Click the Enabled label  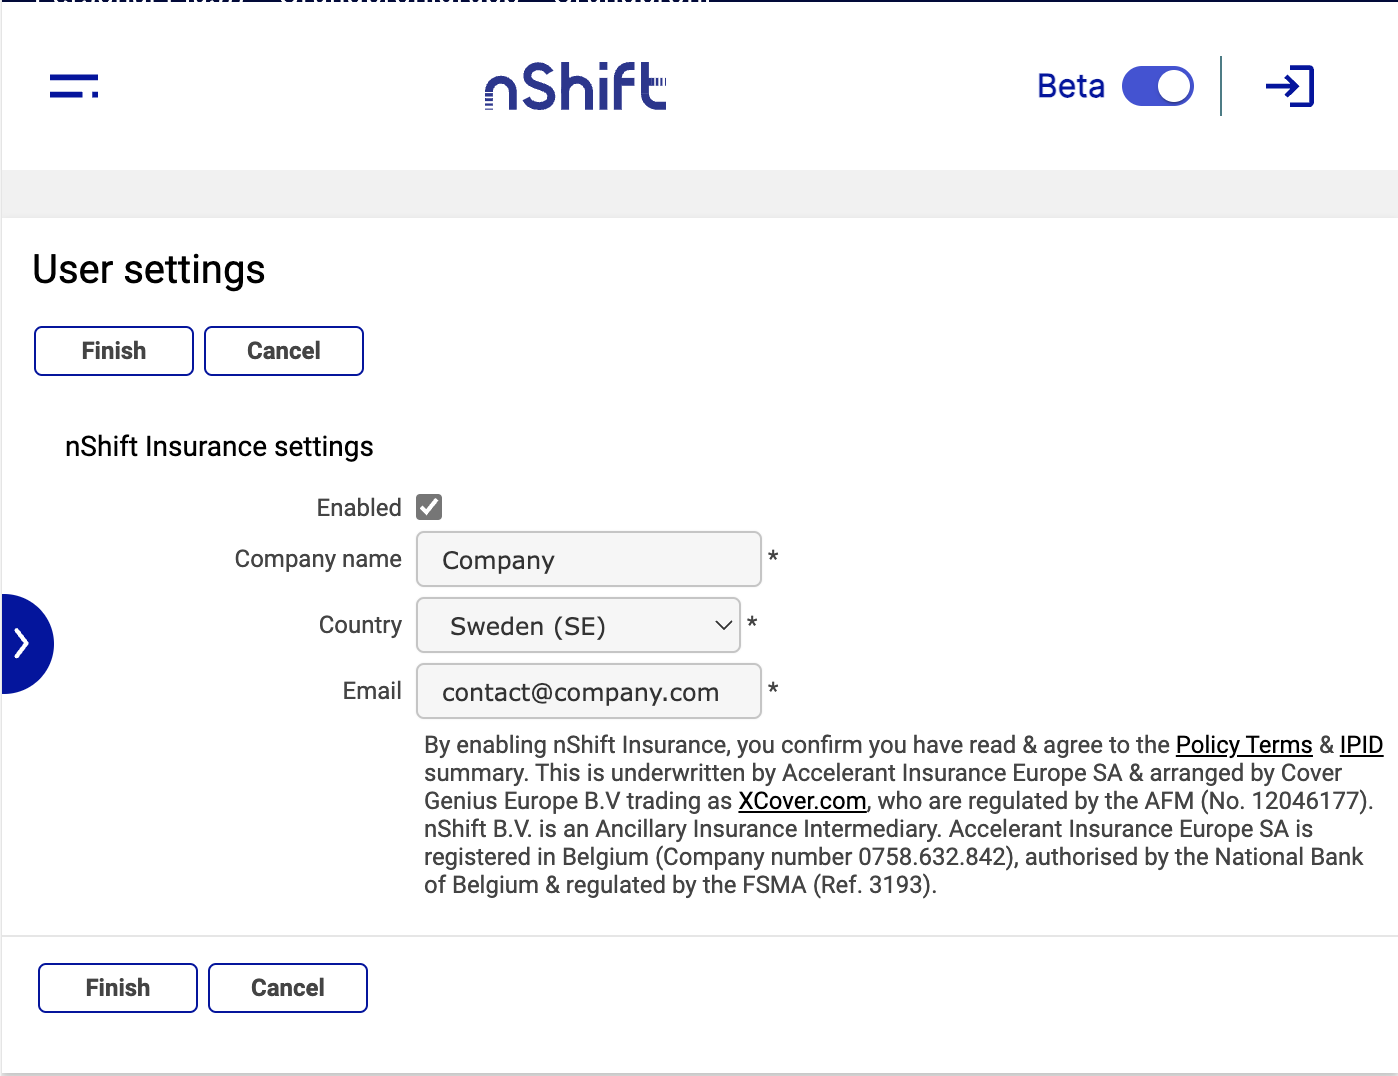359,508
